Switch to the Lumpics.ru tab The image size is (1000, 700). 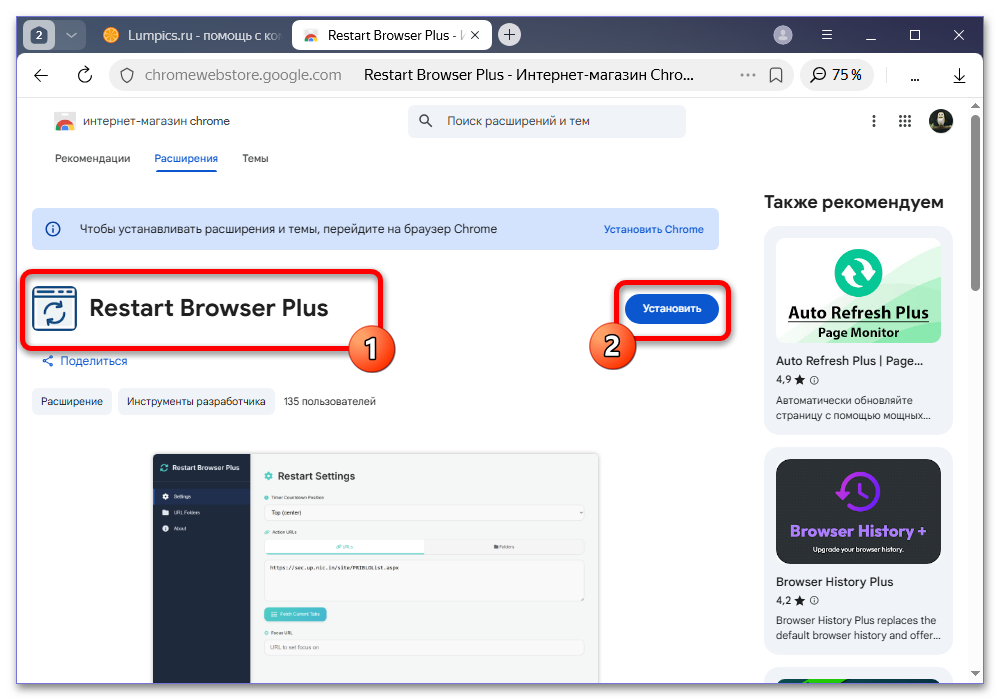(x=192, y=36)
